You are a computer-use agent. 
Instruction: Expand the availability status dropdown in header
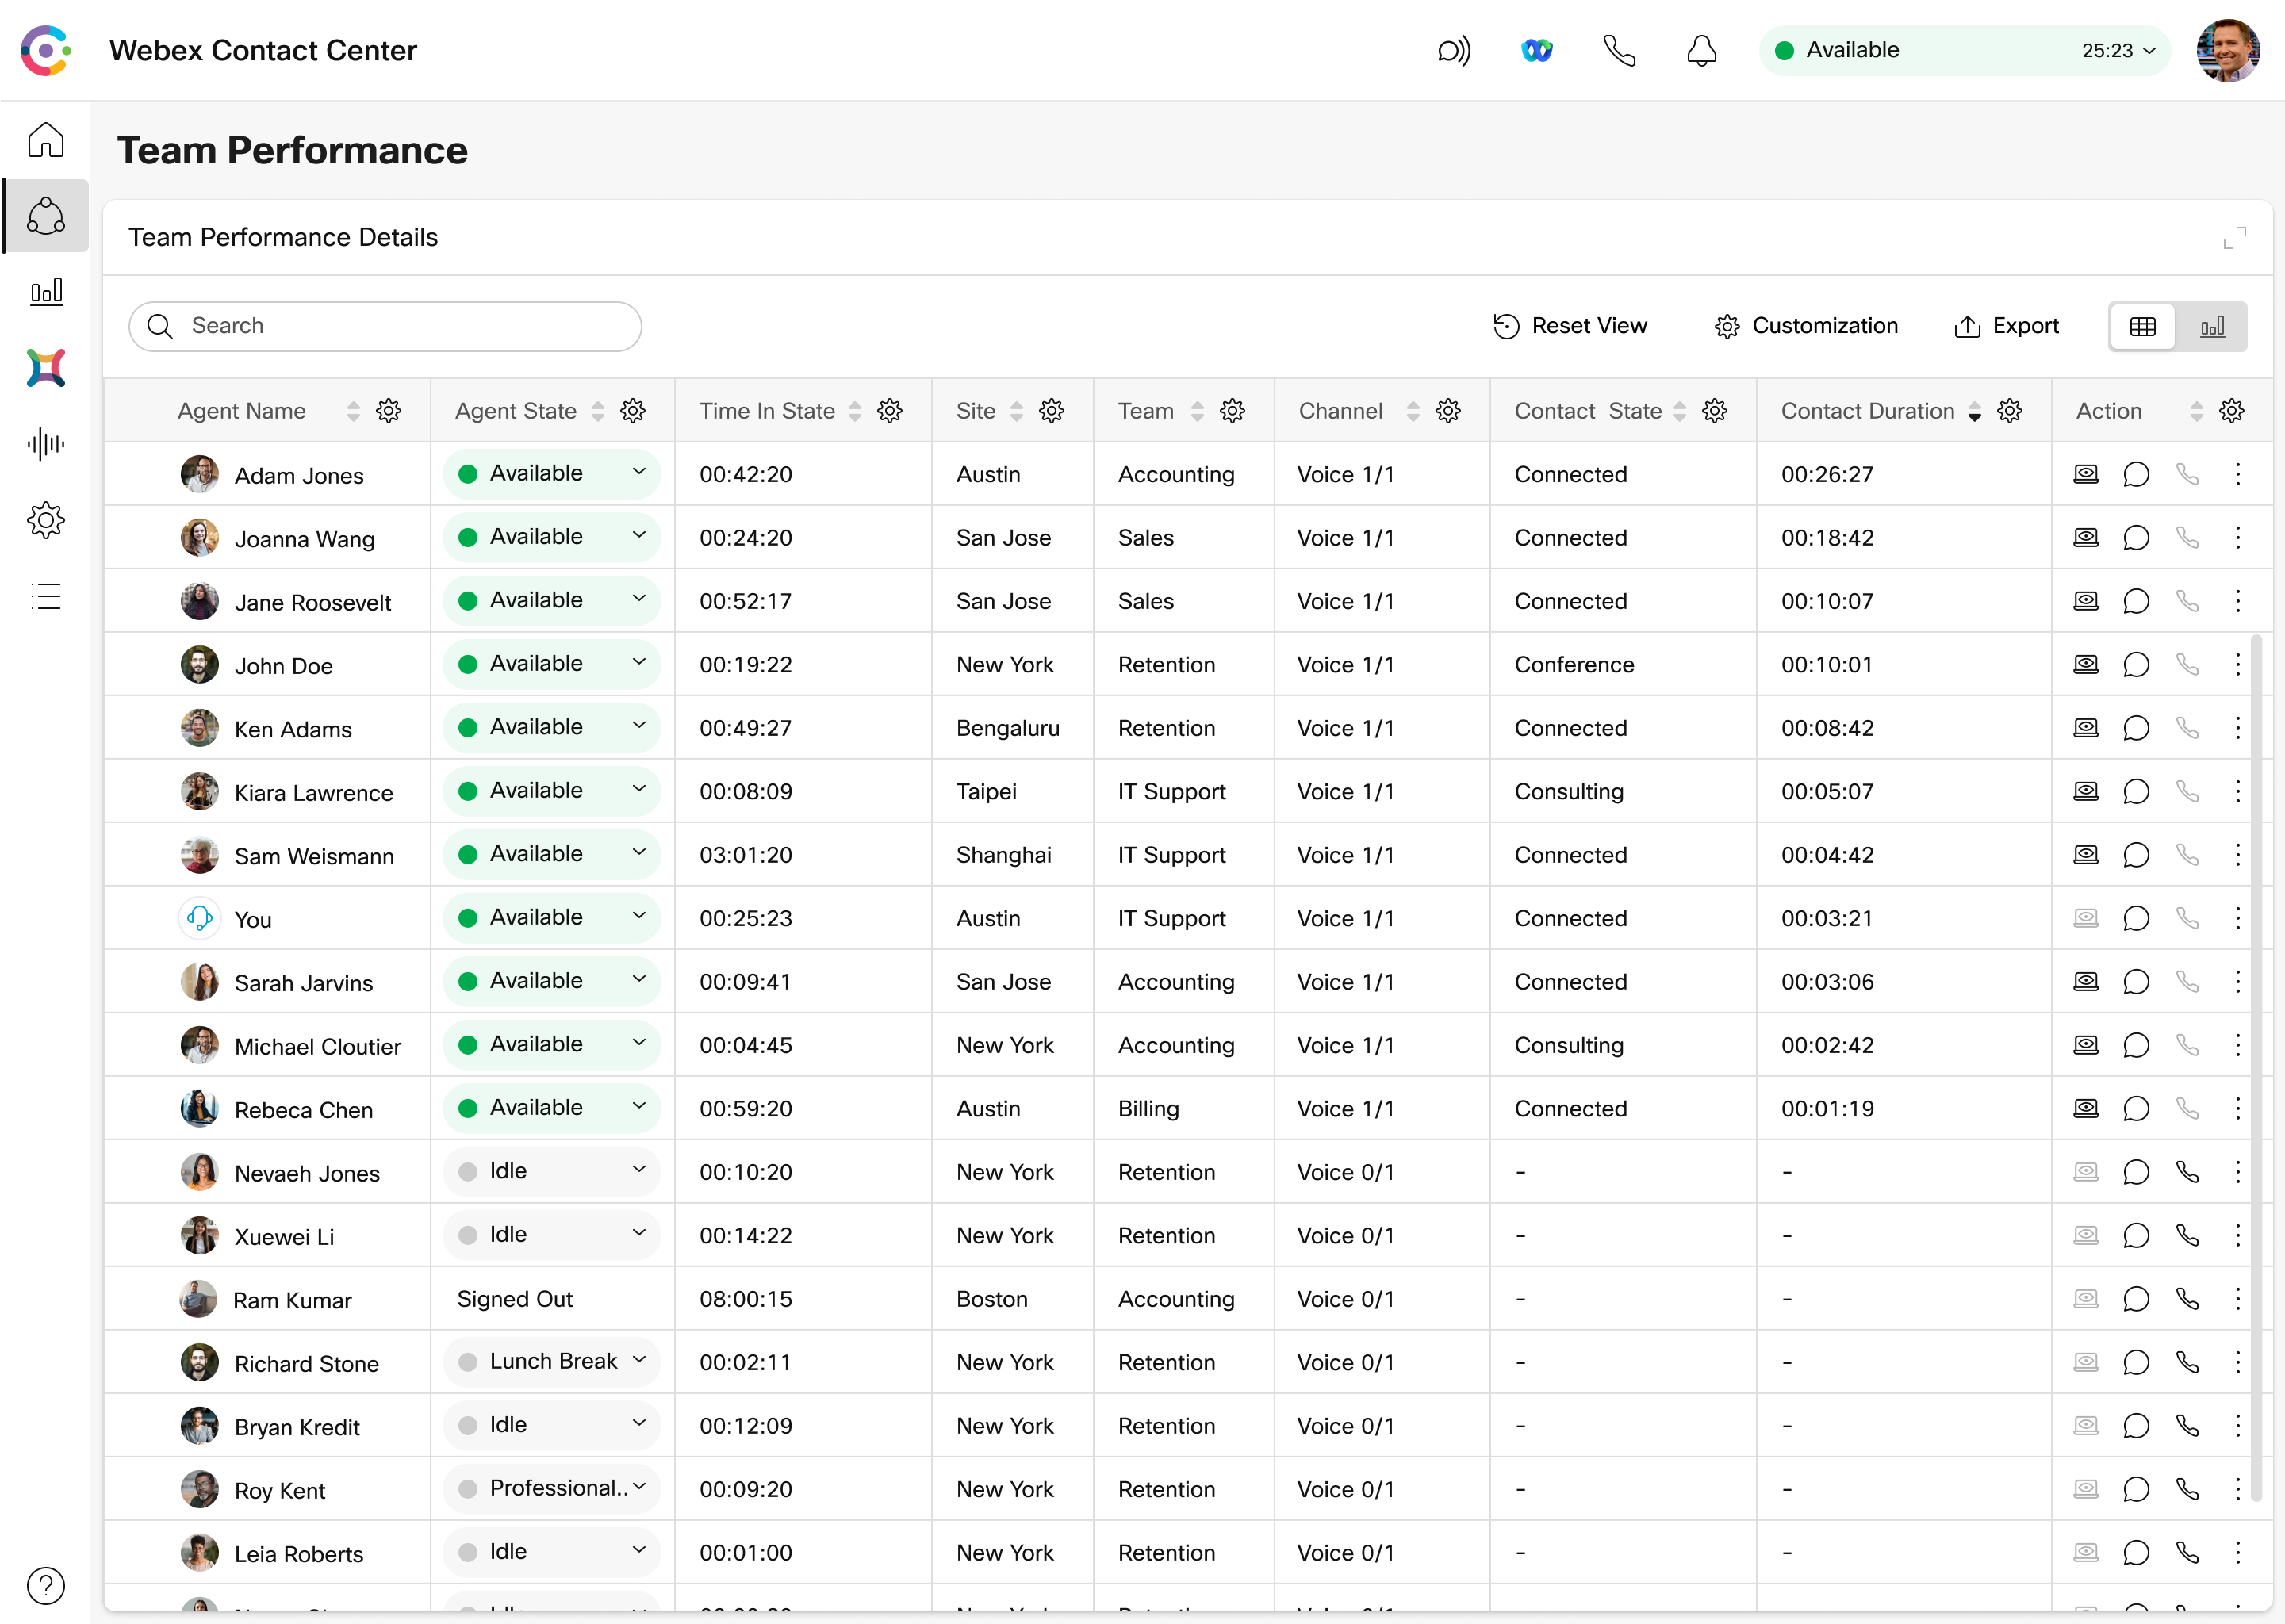point(2151,50)
